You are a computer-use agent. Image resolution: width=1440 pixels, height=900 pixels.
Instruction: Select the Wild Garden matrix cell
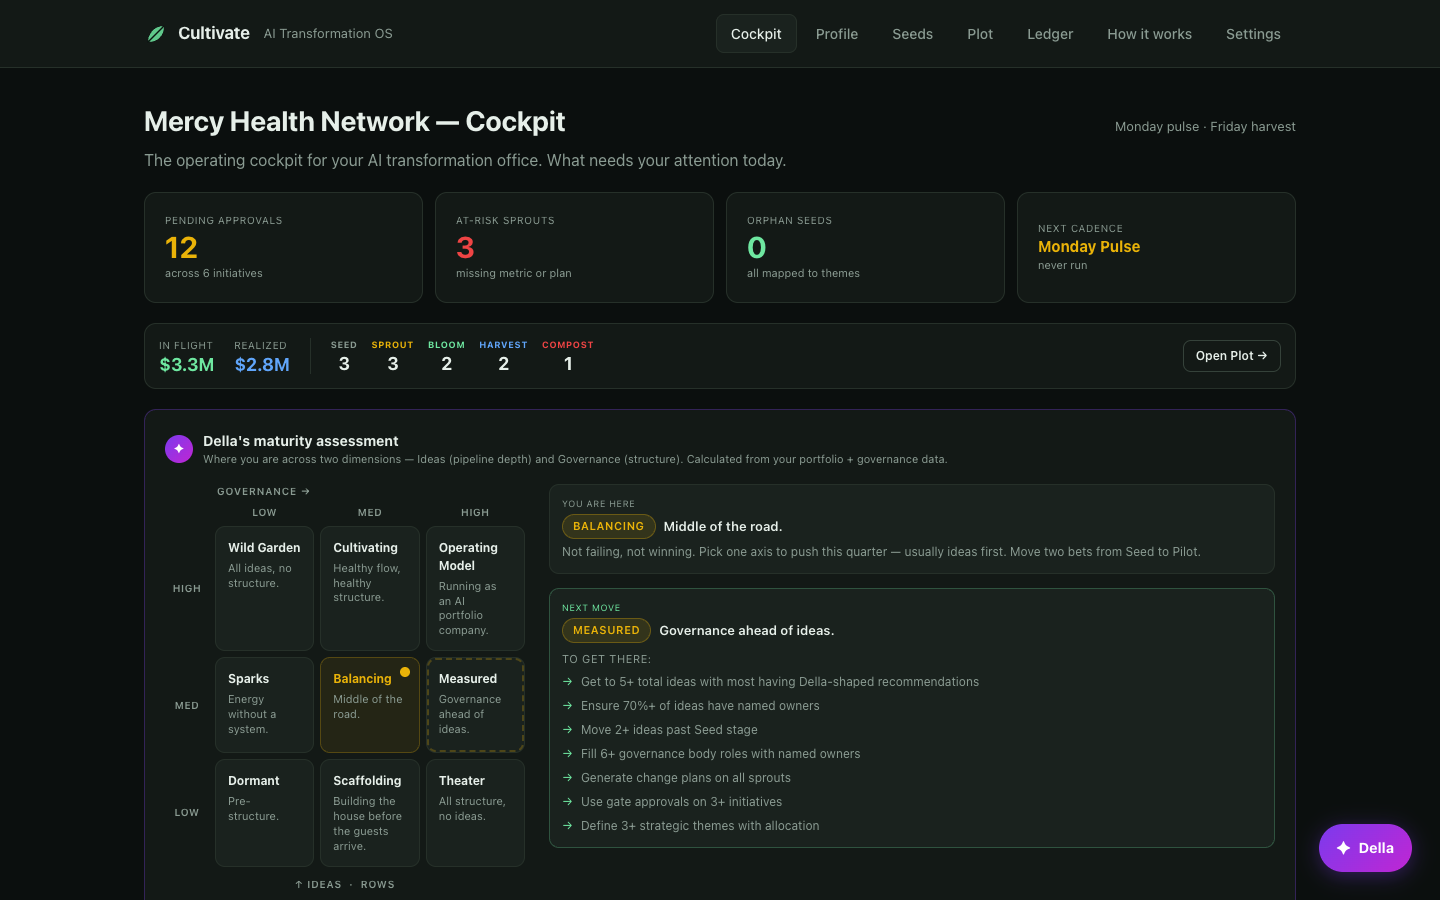click(264, 588)
